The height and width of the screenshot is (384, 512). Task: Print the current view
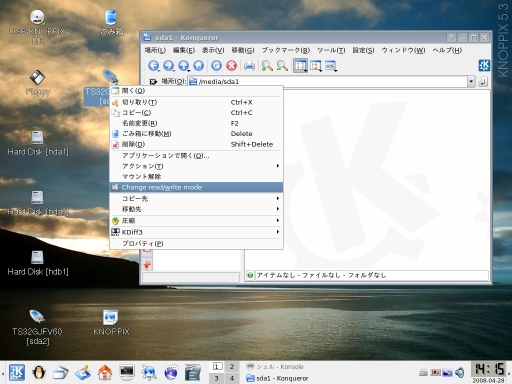click(x=249, y=65)
